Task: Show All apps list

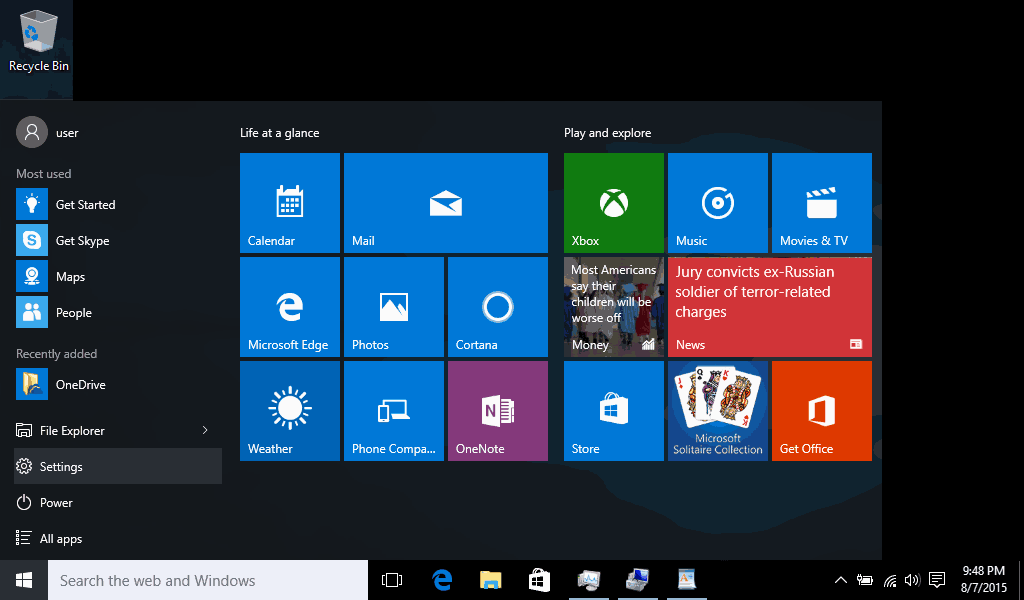Action: pyautogui.click(x=118, y=539)
